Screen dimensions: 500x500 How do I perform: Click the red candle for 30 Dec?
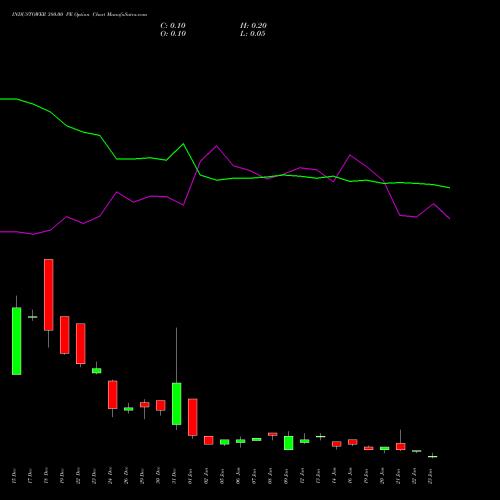click(161, 405)
